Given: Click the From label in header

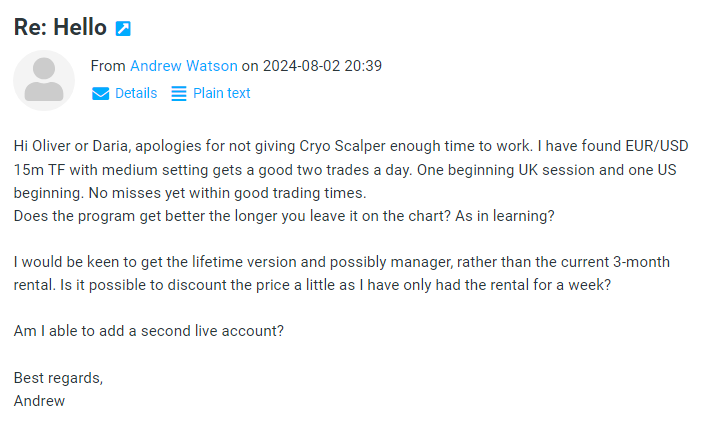Looking at the screenshot, I should click(108, 66).
